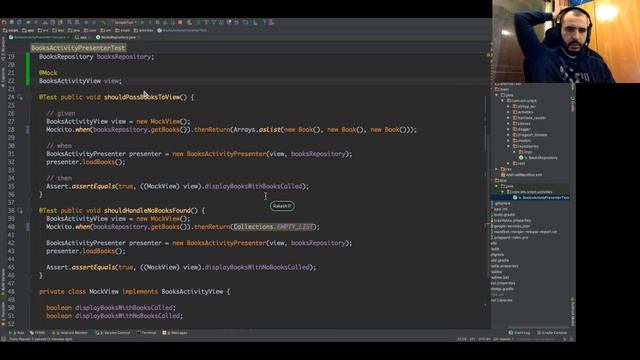Open the TODO tool window tab

pos(38,333)
